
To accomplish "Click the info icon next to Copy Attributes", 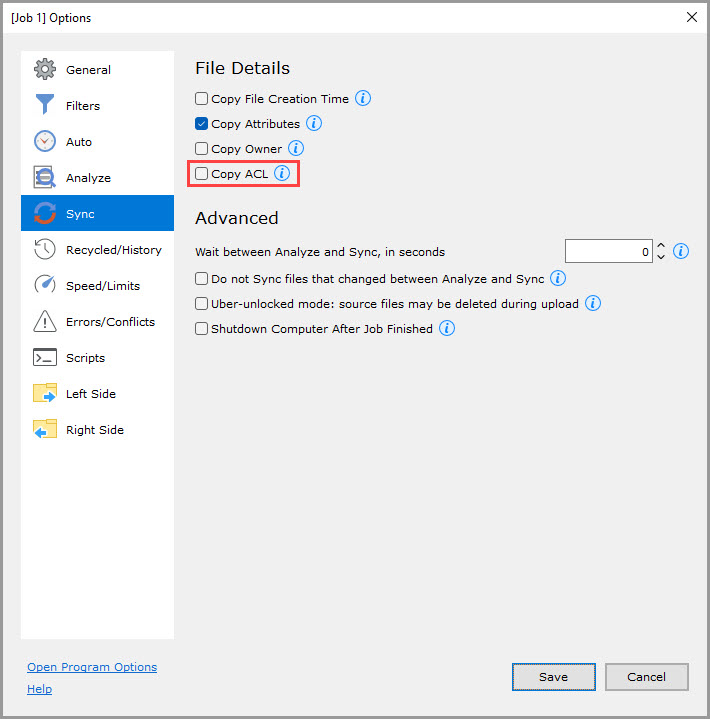I will pyautogui.click(x=314, y=124).
